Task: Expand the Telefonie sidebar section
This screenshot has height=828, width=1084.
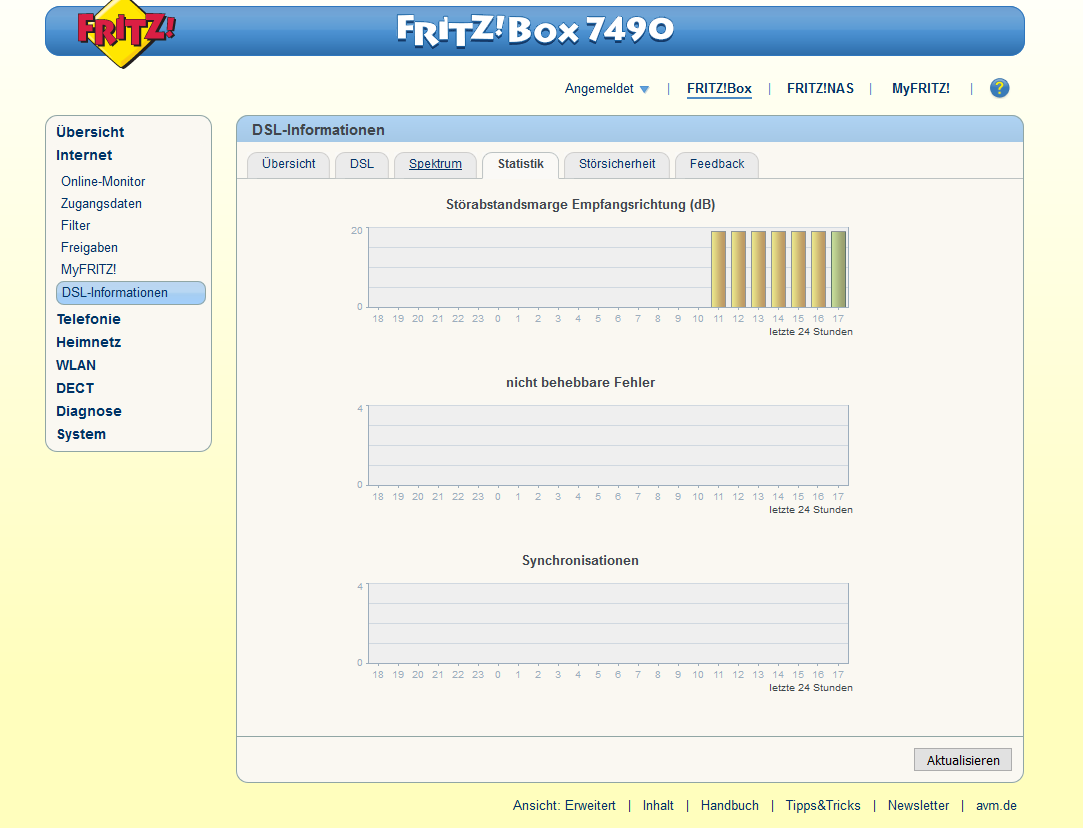Action: [88, 319]
